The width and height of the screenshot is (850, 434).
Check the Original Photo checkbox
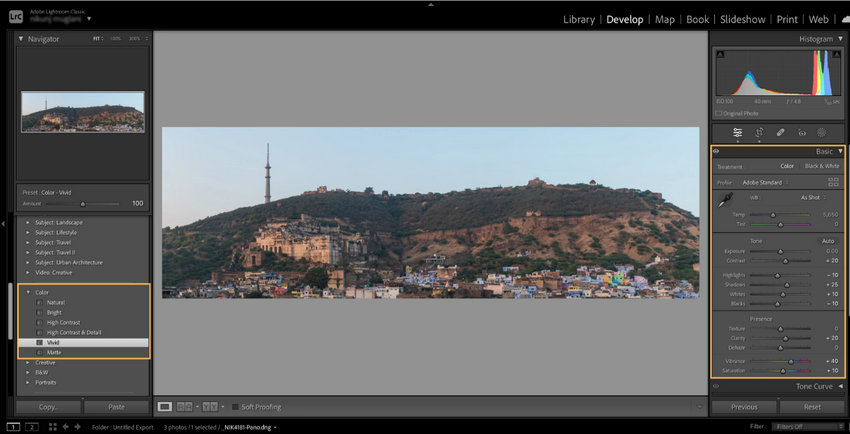pyautogui.click(x=718, y=113)
